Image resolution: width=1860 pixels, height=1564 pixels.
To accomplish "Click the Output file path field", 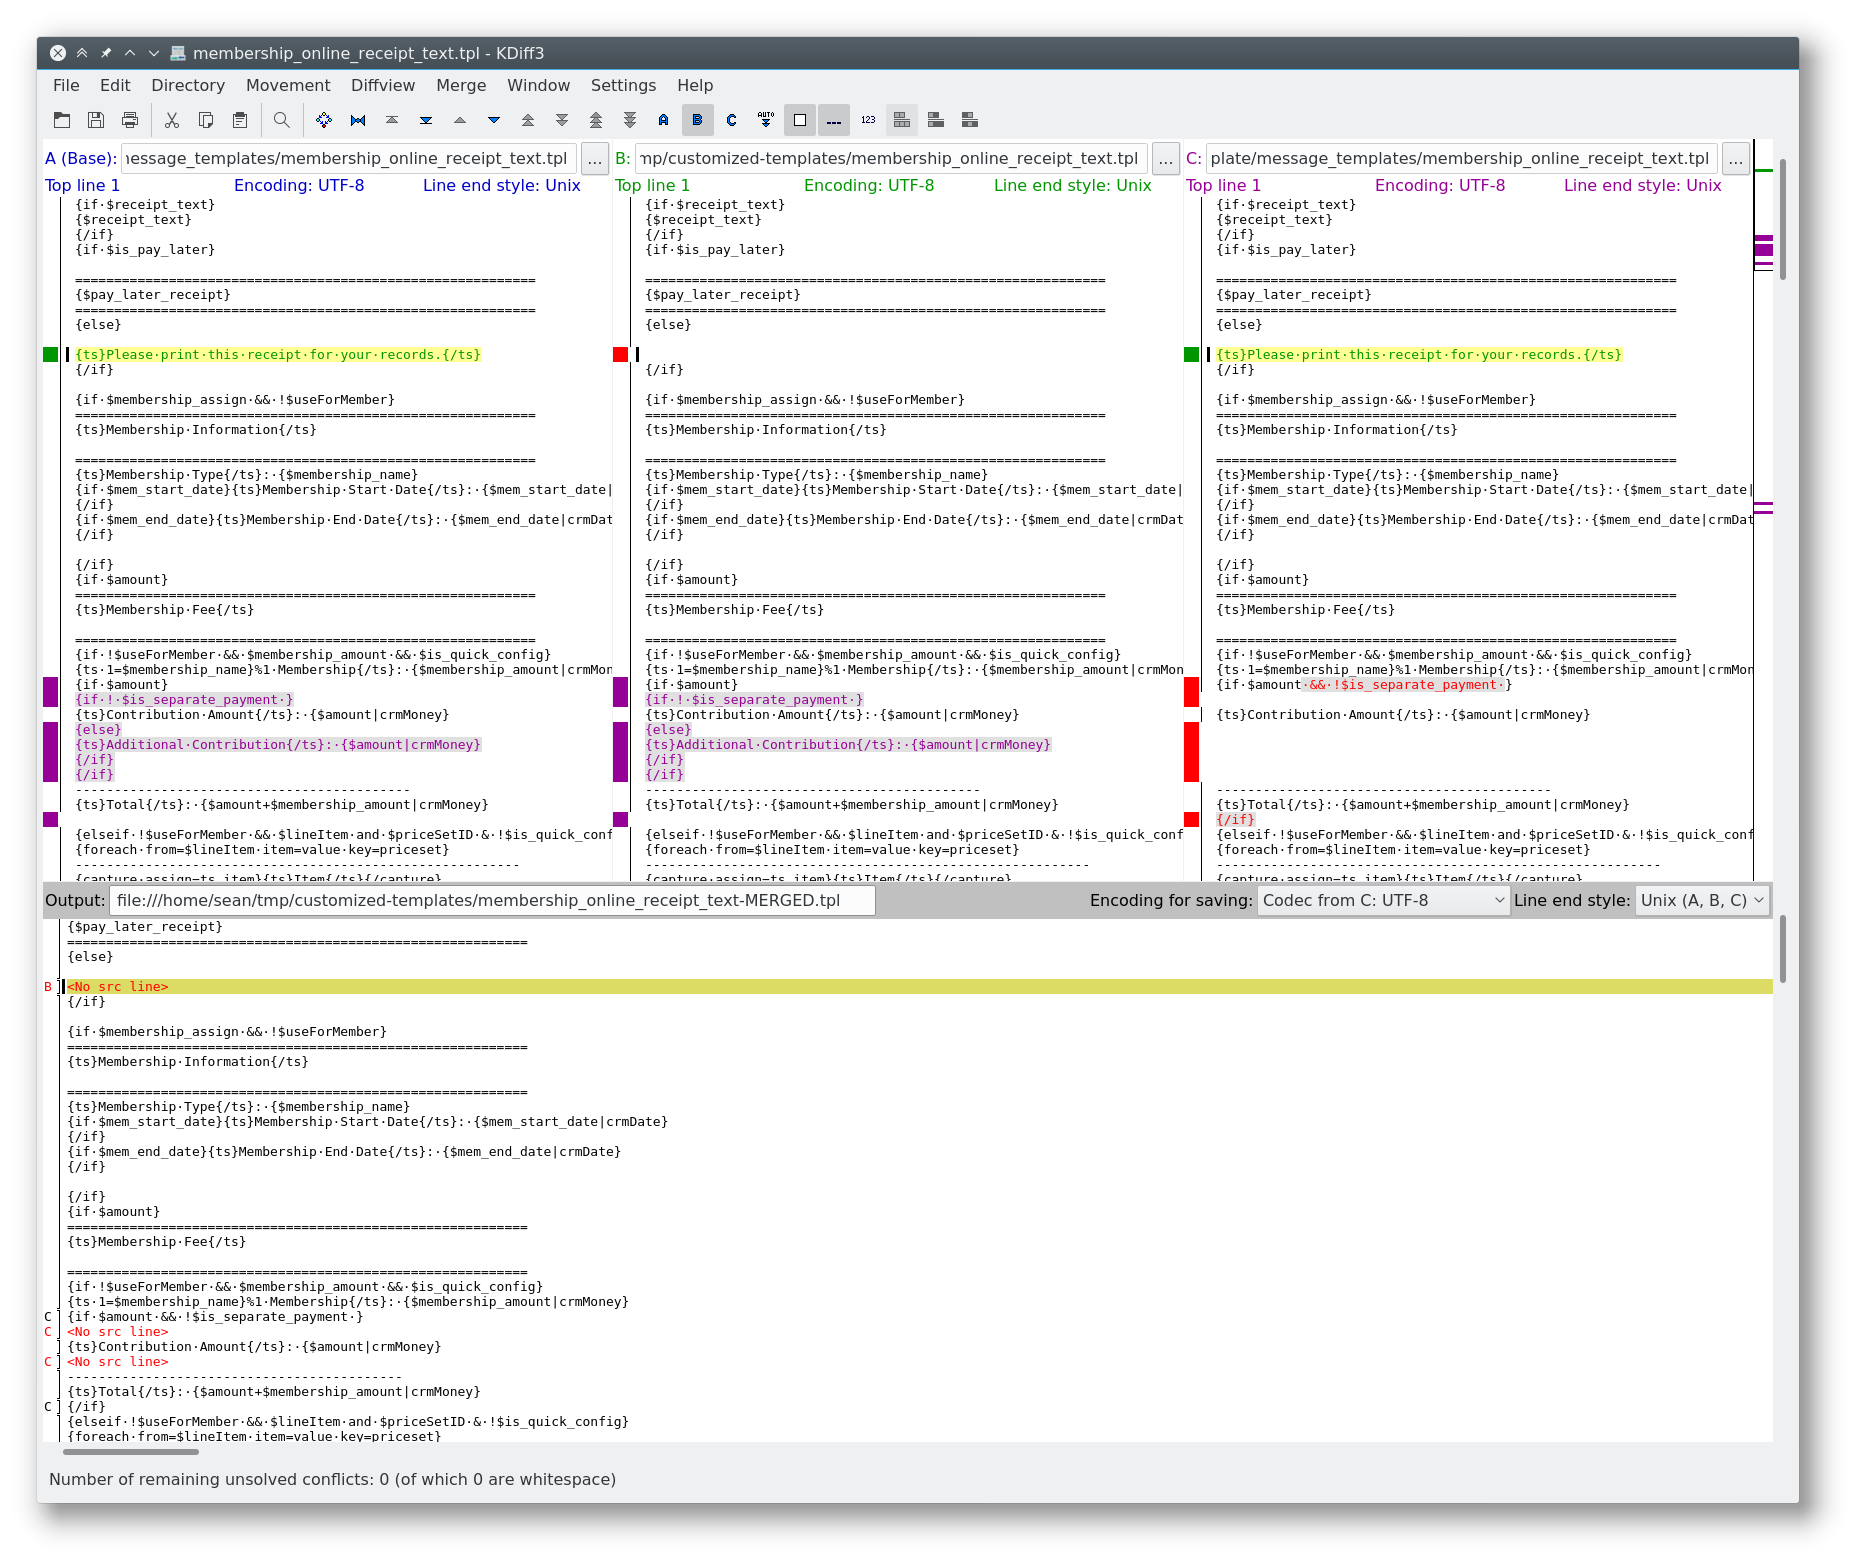I will (x=492, y=900).
